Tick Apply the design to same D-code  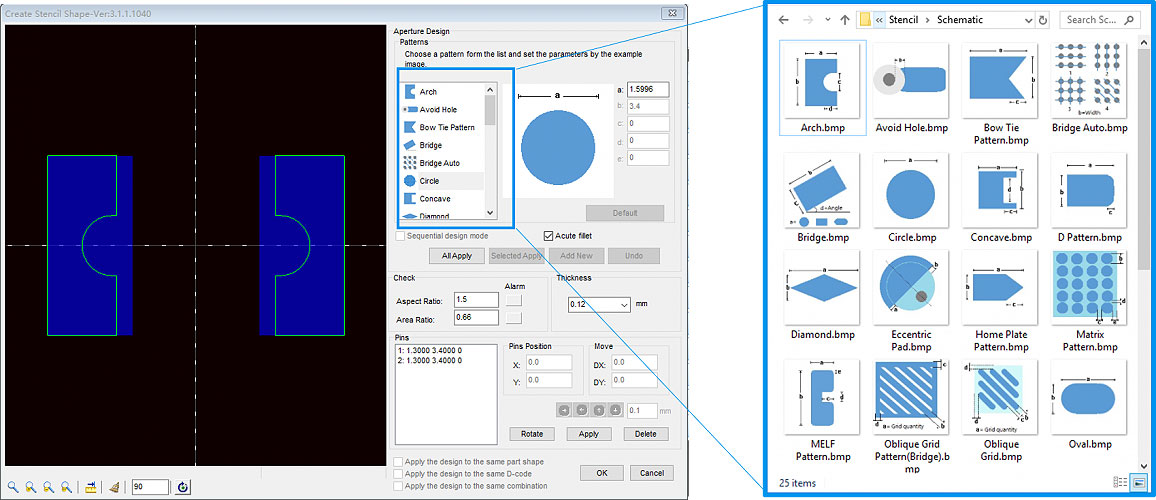[400, 474]
